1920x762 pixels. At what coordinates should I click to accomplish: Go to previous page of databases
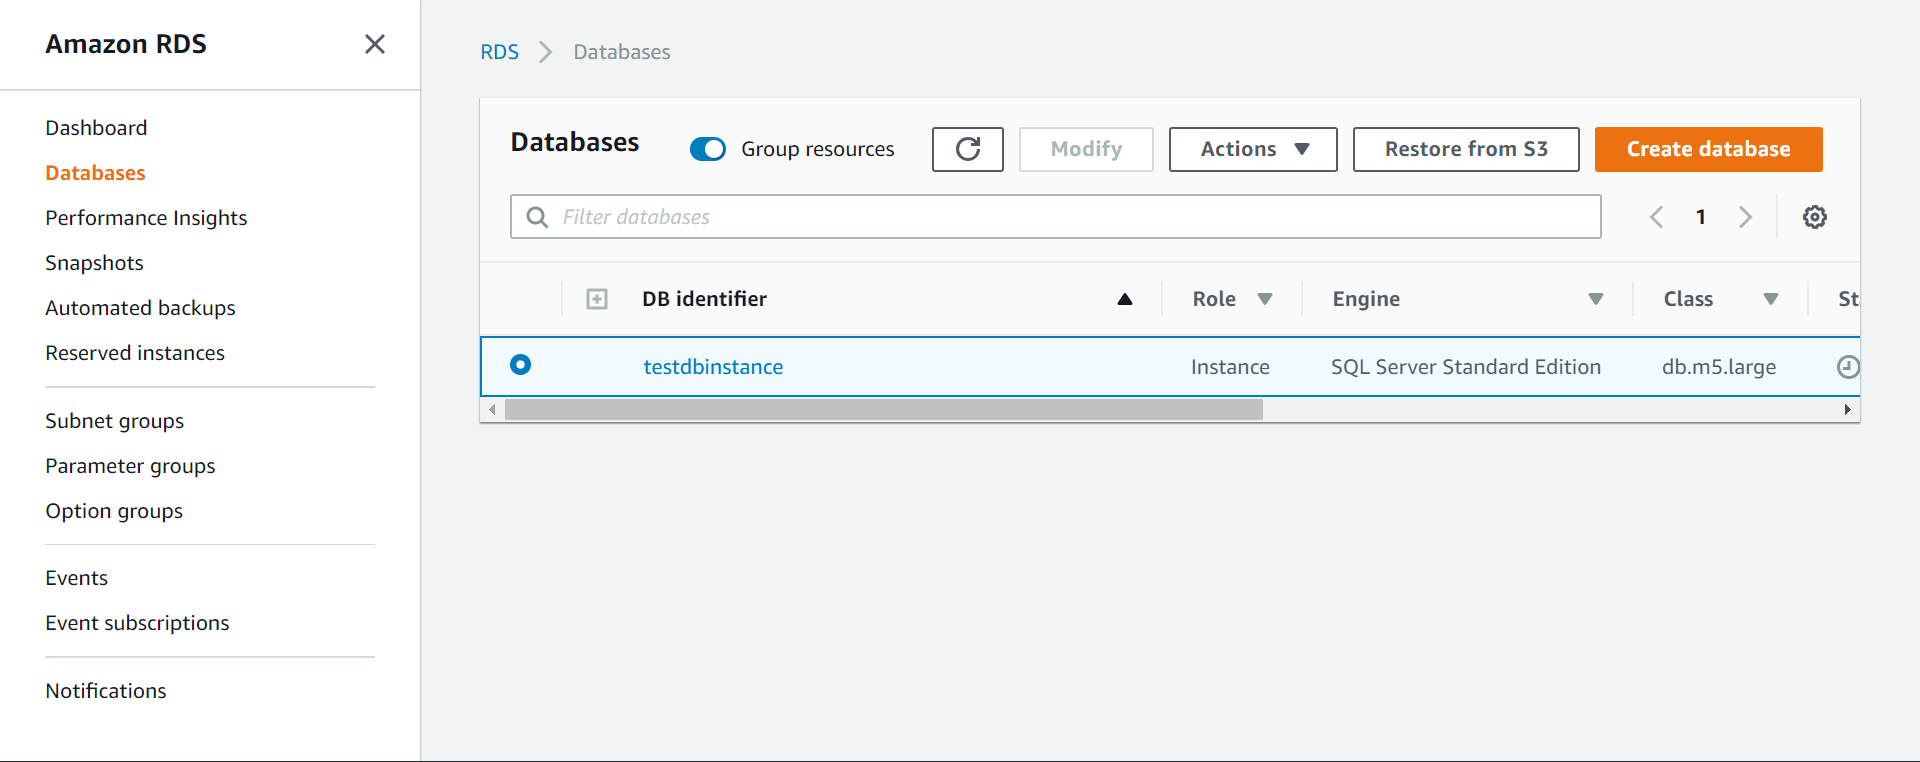coord(1656,217)
